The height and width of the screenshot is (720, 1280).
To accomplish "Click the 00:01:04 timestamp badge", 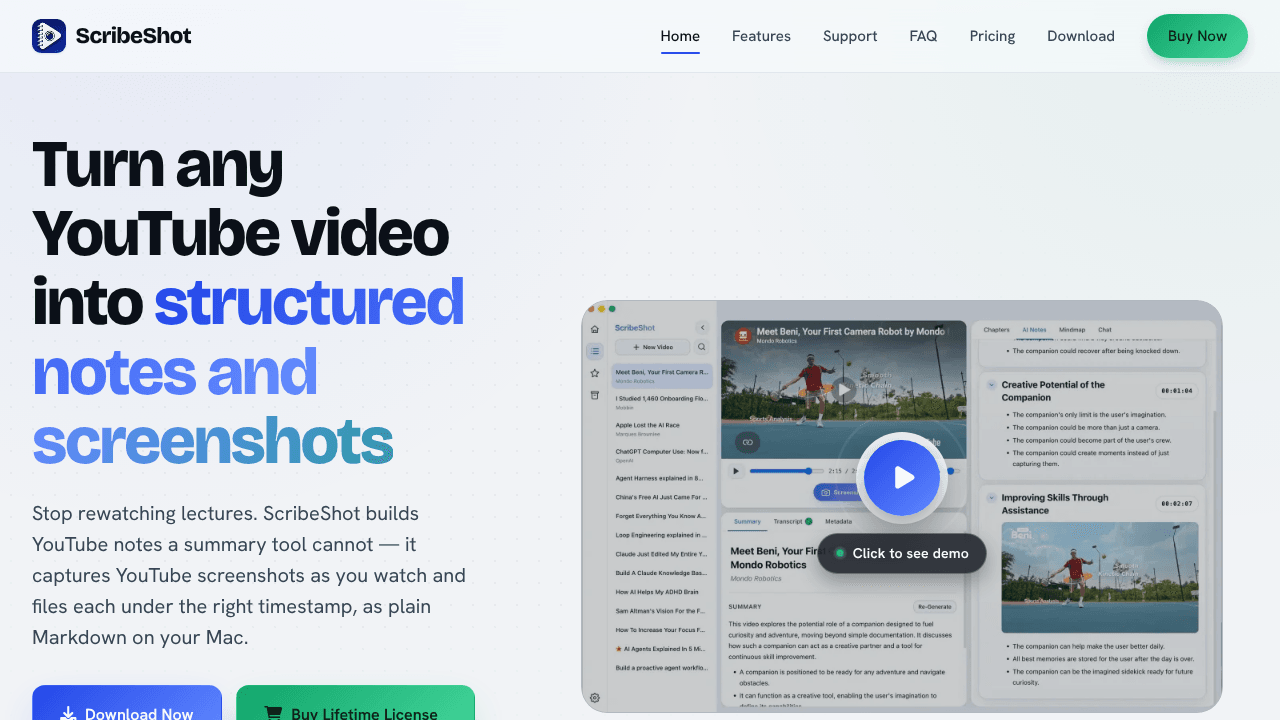I will 1175,390.
